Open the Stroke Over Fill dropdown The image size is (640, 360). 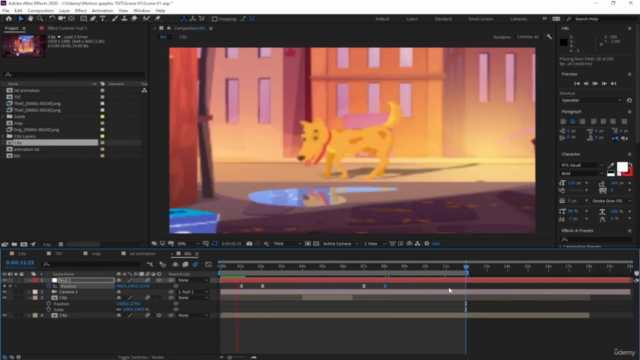(610, 201)
